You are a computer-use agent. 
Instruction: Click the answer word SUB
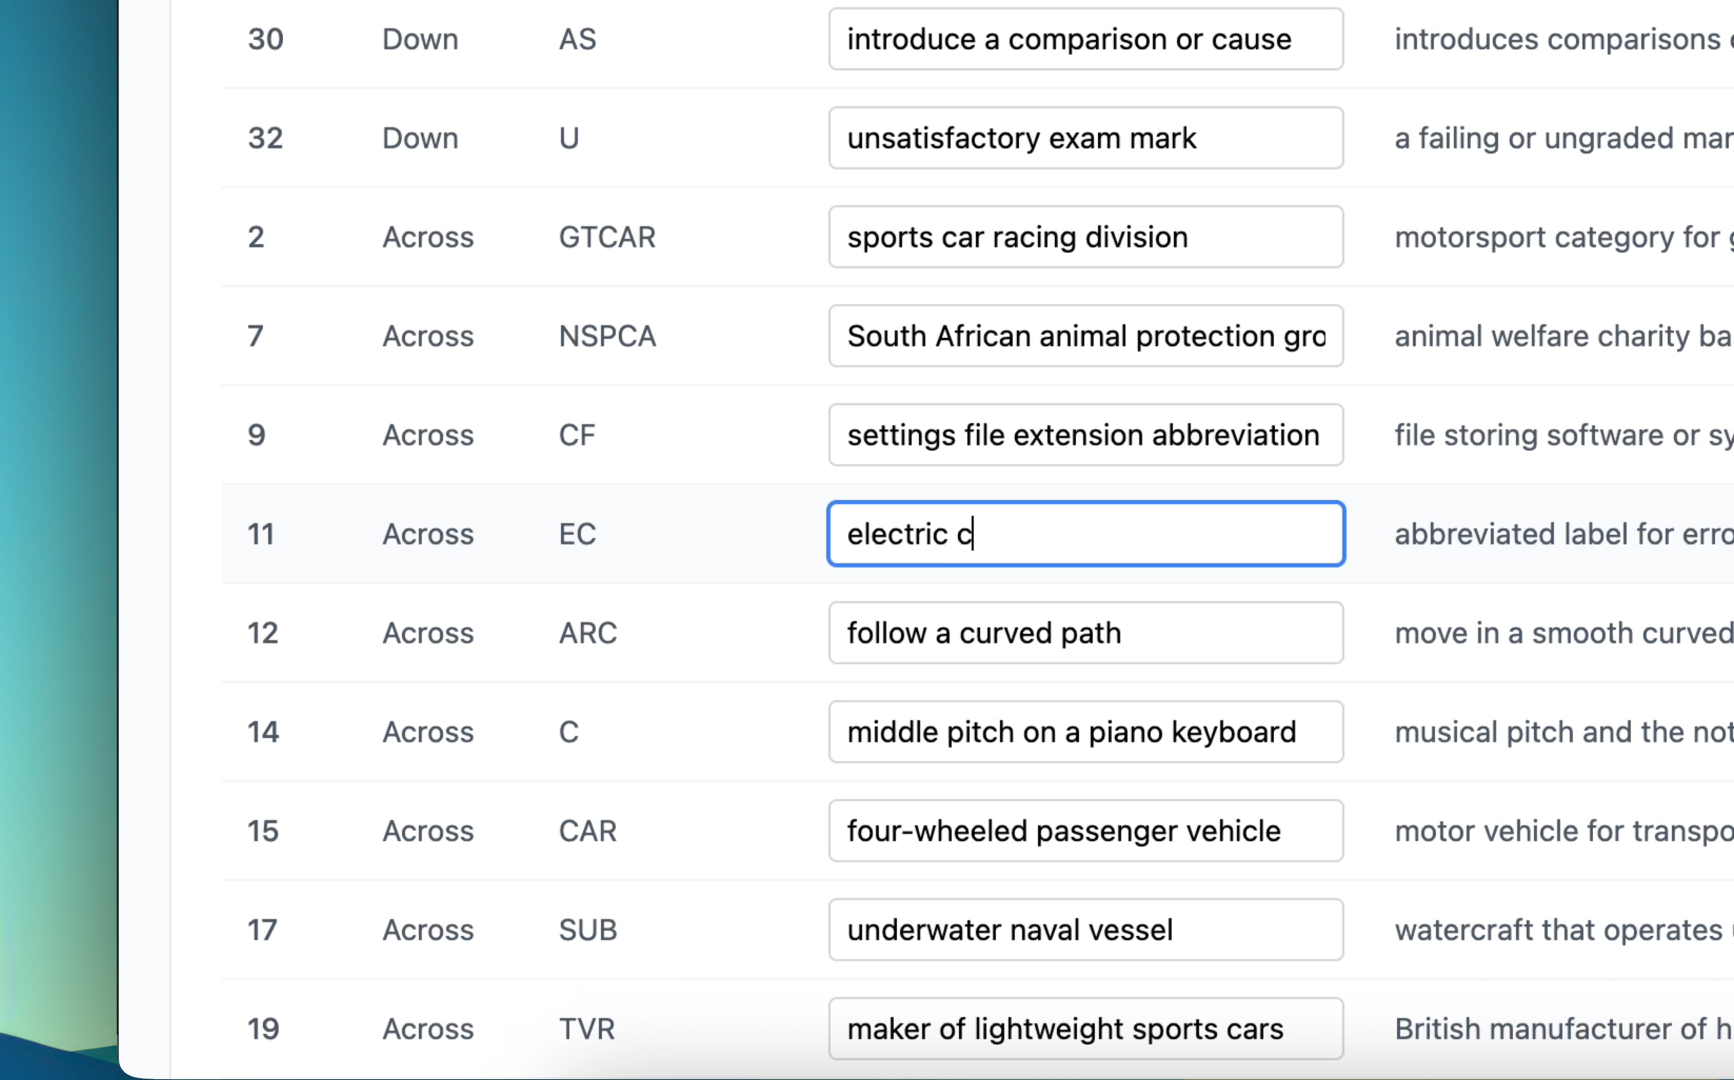pos(588,930)
